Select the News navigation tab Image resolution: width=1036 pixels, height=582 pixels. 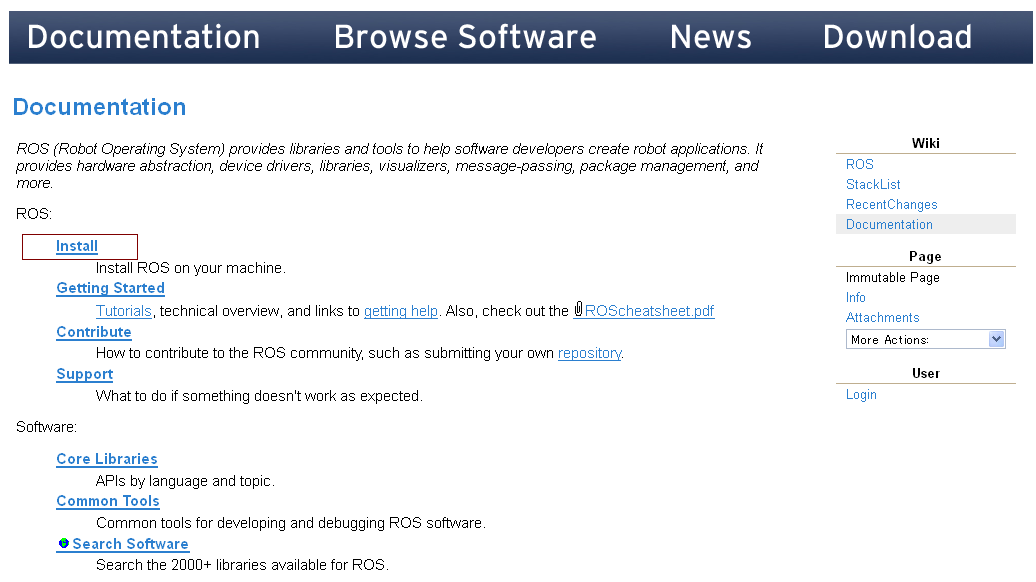pos(710,37)
